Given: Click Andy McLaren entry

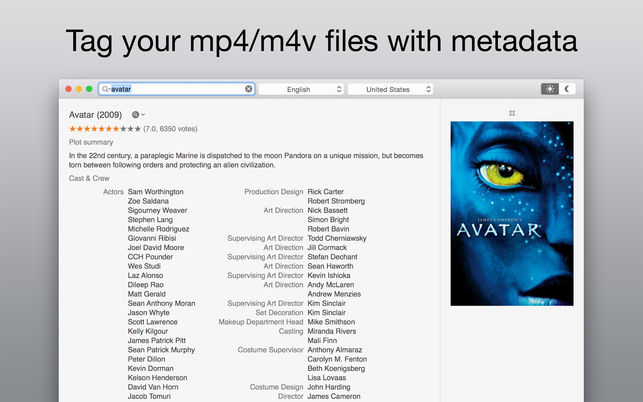Looking at the screenshot, I should click(331, 285).
